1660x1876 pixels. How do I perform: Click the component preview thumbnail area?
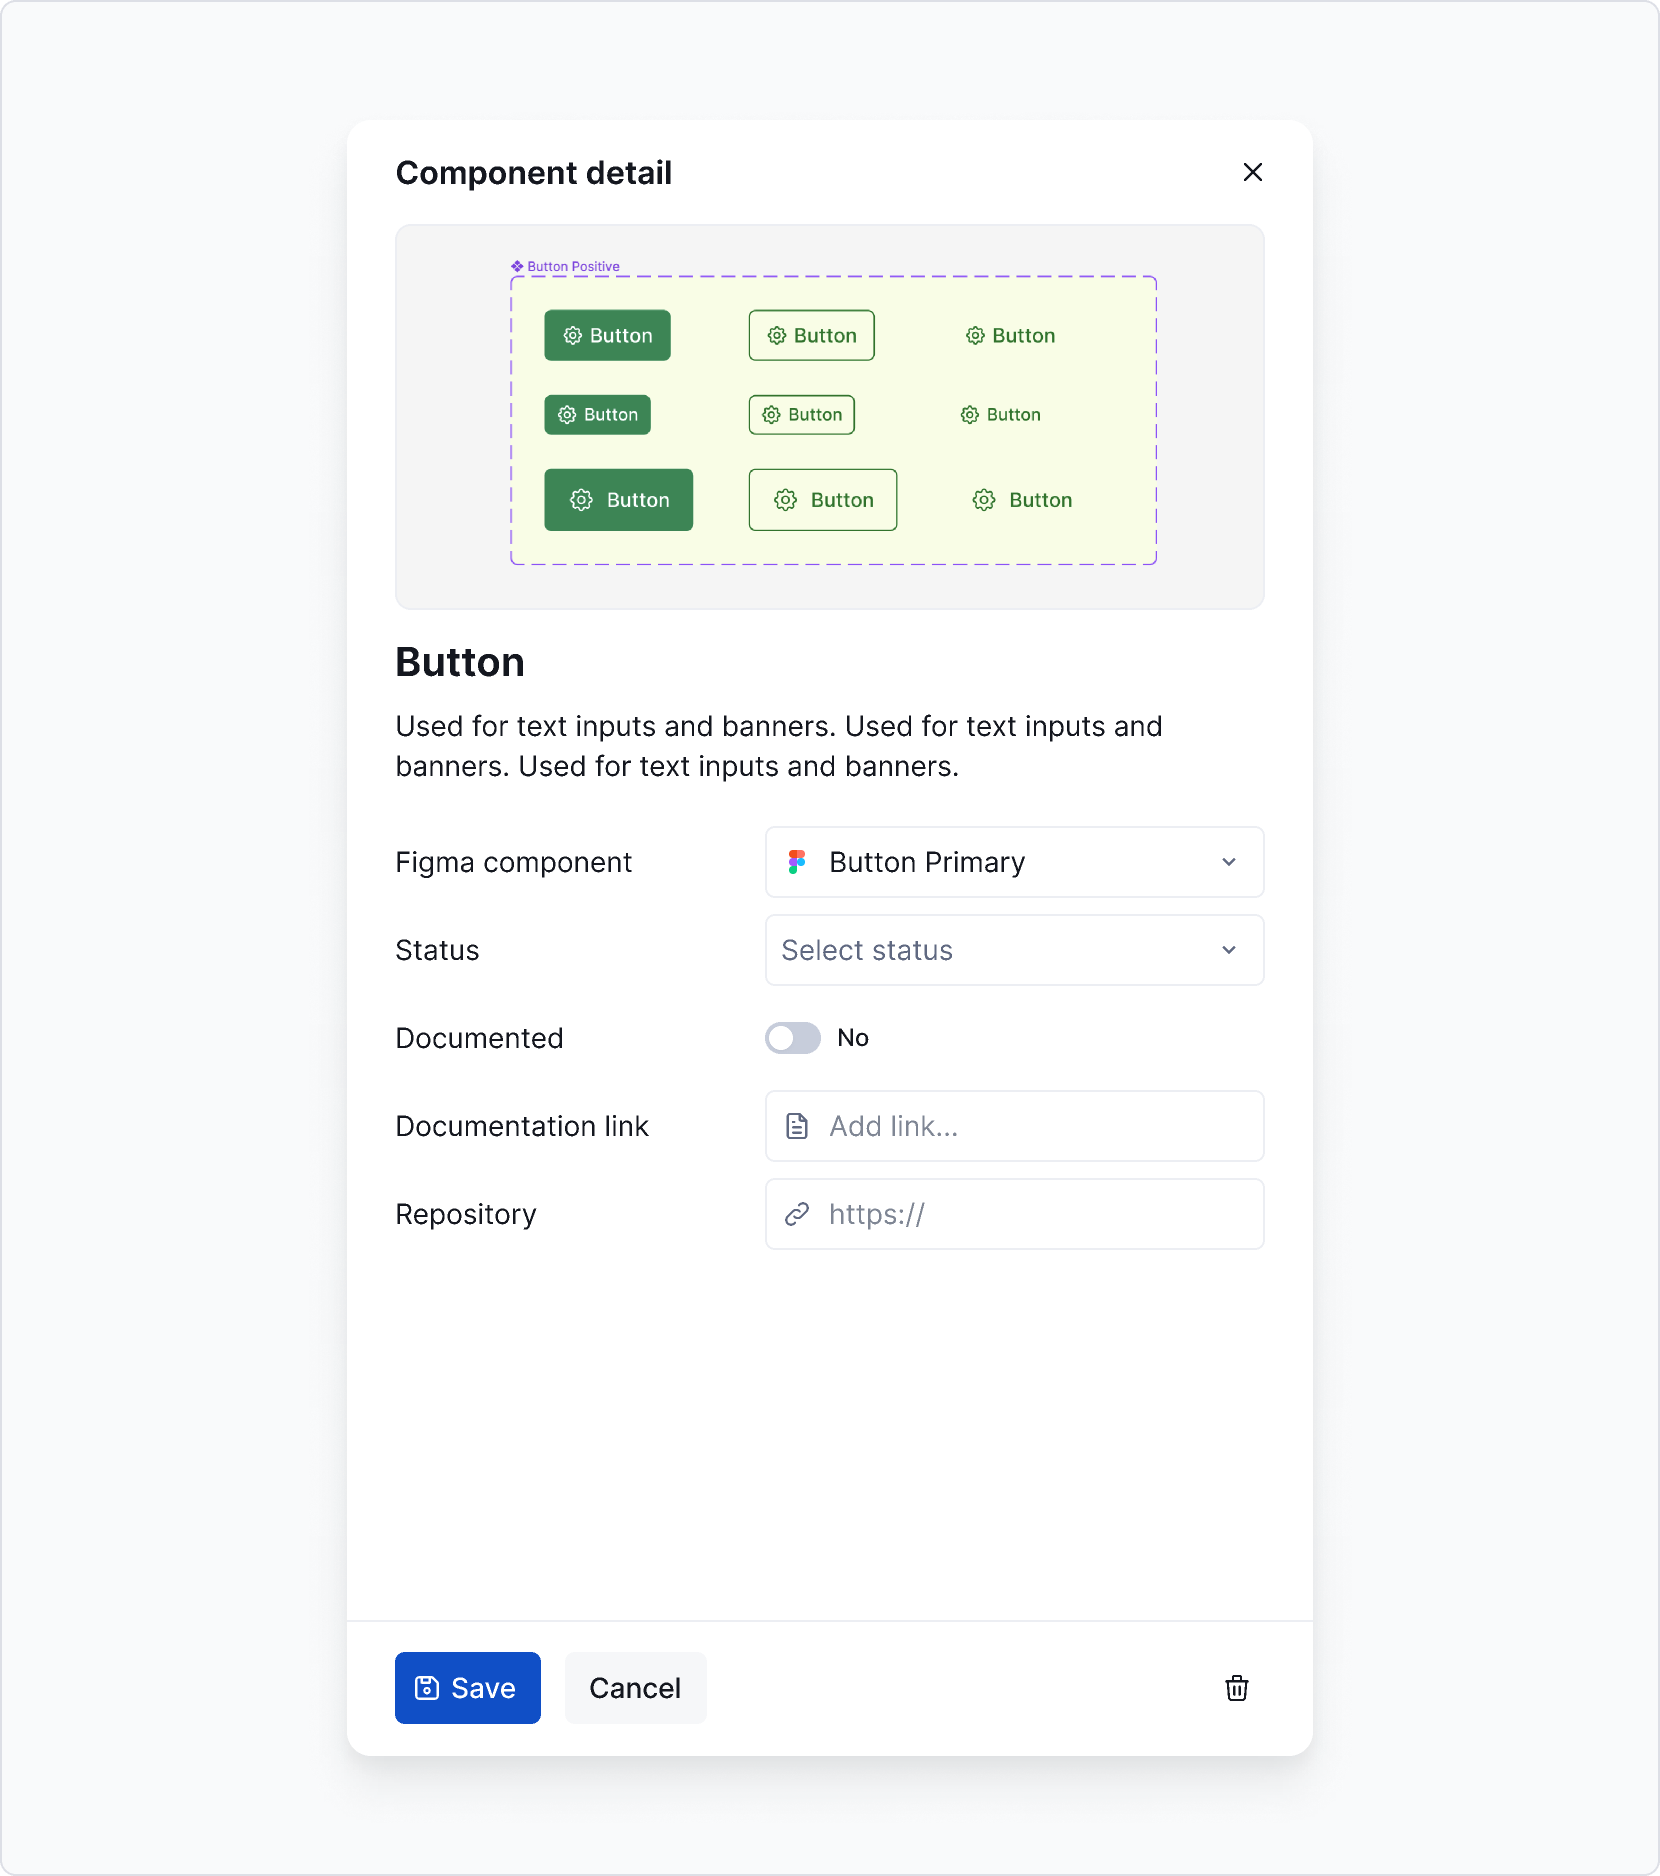coord(829,416)
